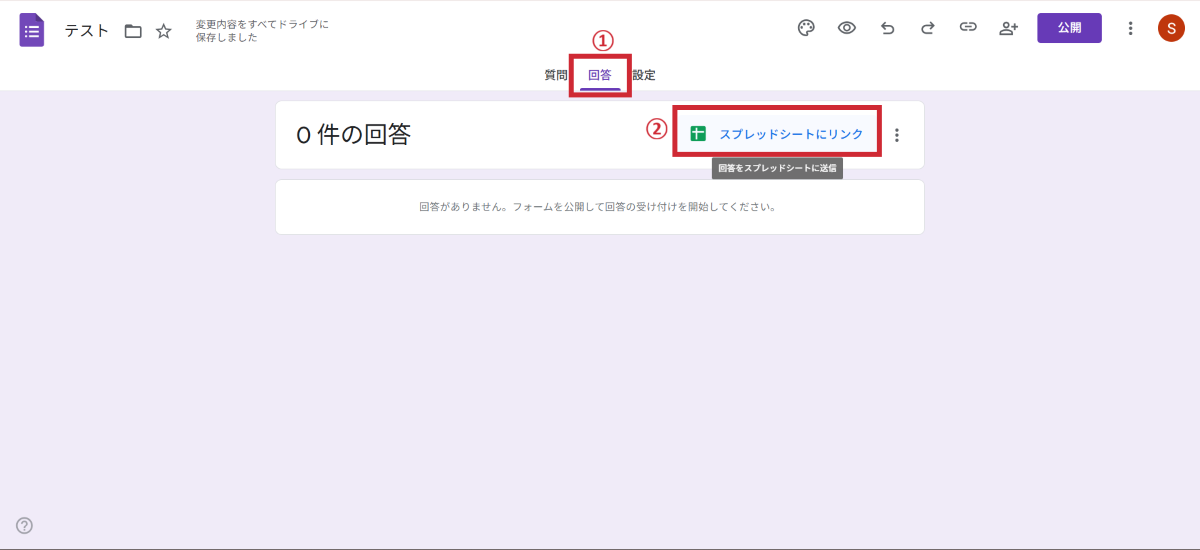Screen dimensions: 1200x550
Task: Edit the form title テスト
Action: click(x=87, y=31)
